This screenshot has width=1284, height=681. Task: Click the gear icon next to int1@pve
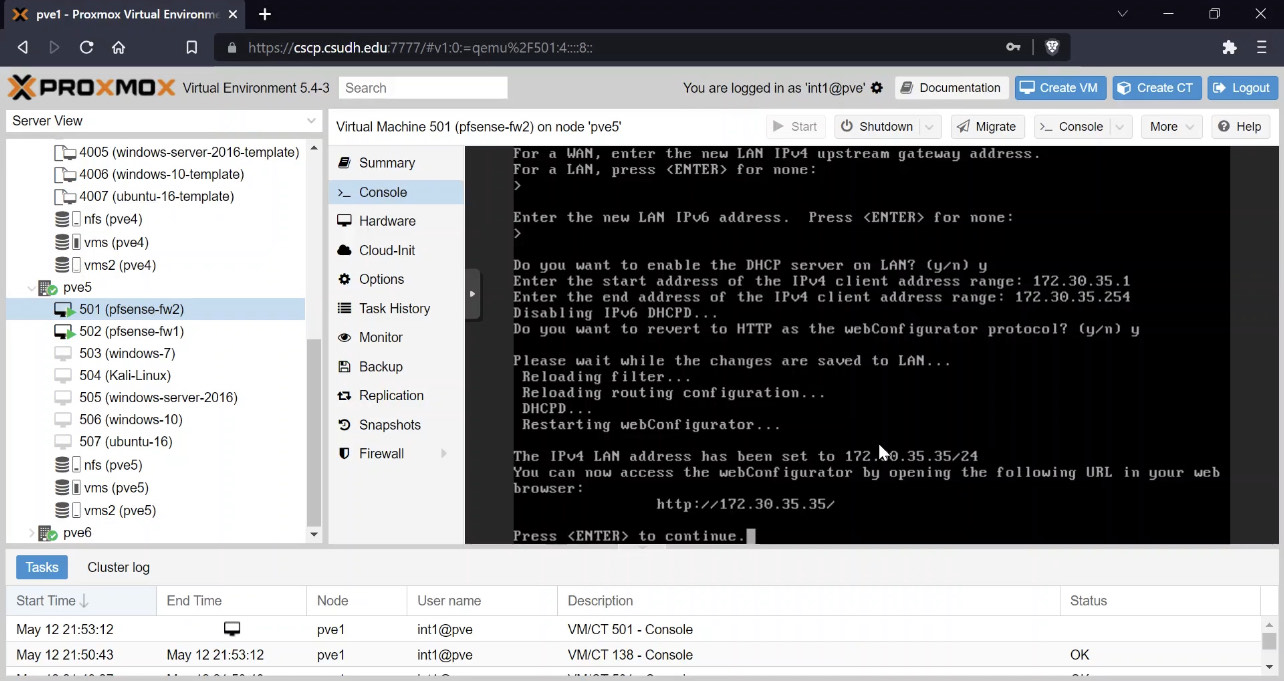[877, 88]
